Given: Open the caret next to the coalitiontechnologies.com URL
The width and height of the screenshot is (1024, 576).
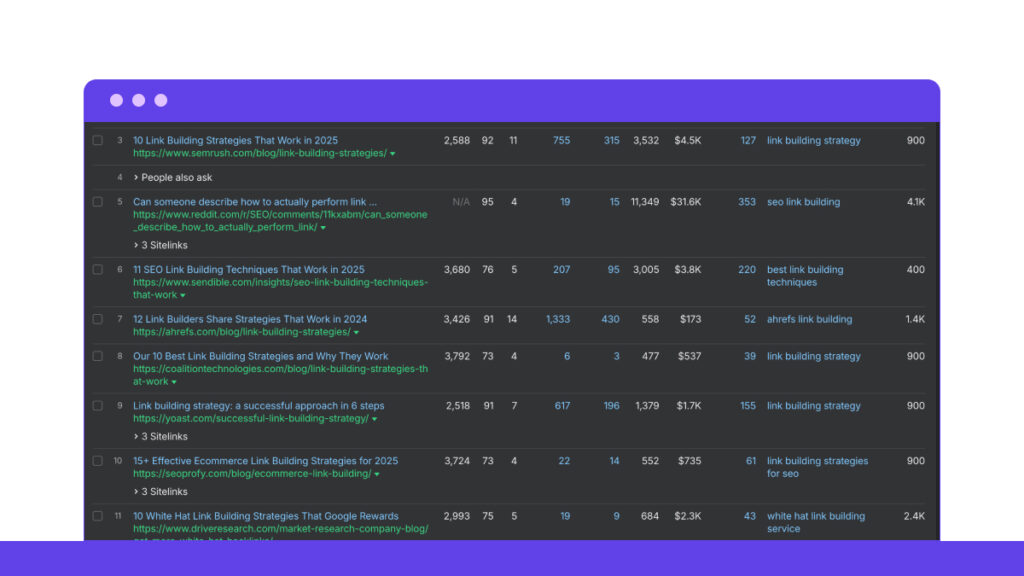Looking at the screenshot, I should (174, 382).
